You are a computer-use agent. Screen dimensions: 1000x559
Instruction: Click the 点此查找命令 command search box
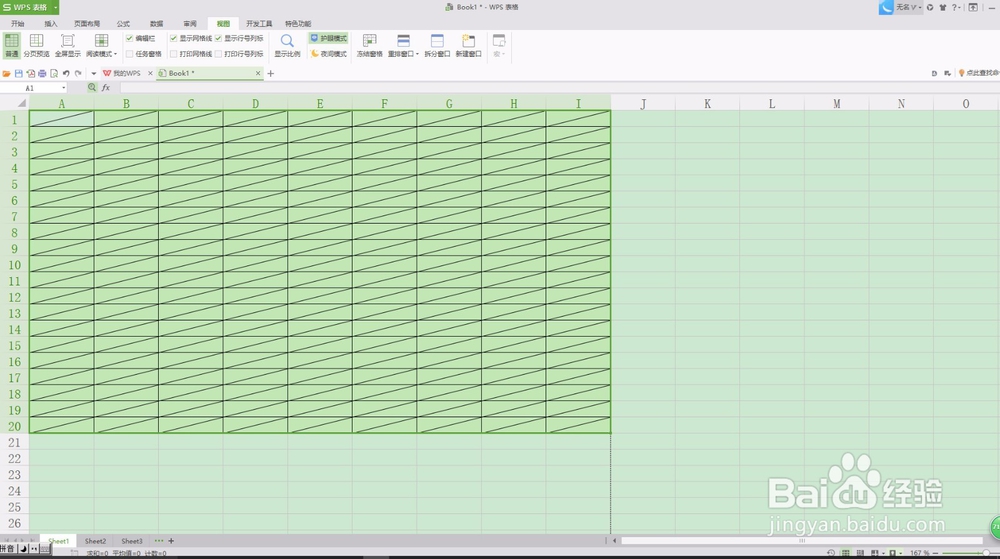tap(979, 73)
